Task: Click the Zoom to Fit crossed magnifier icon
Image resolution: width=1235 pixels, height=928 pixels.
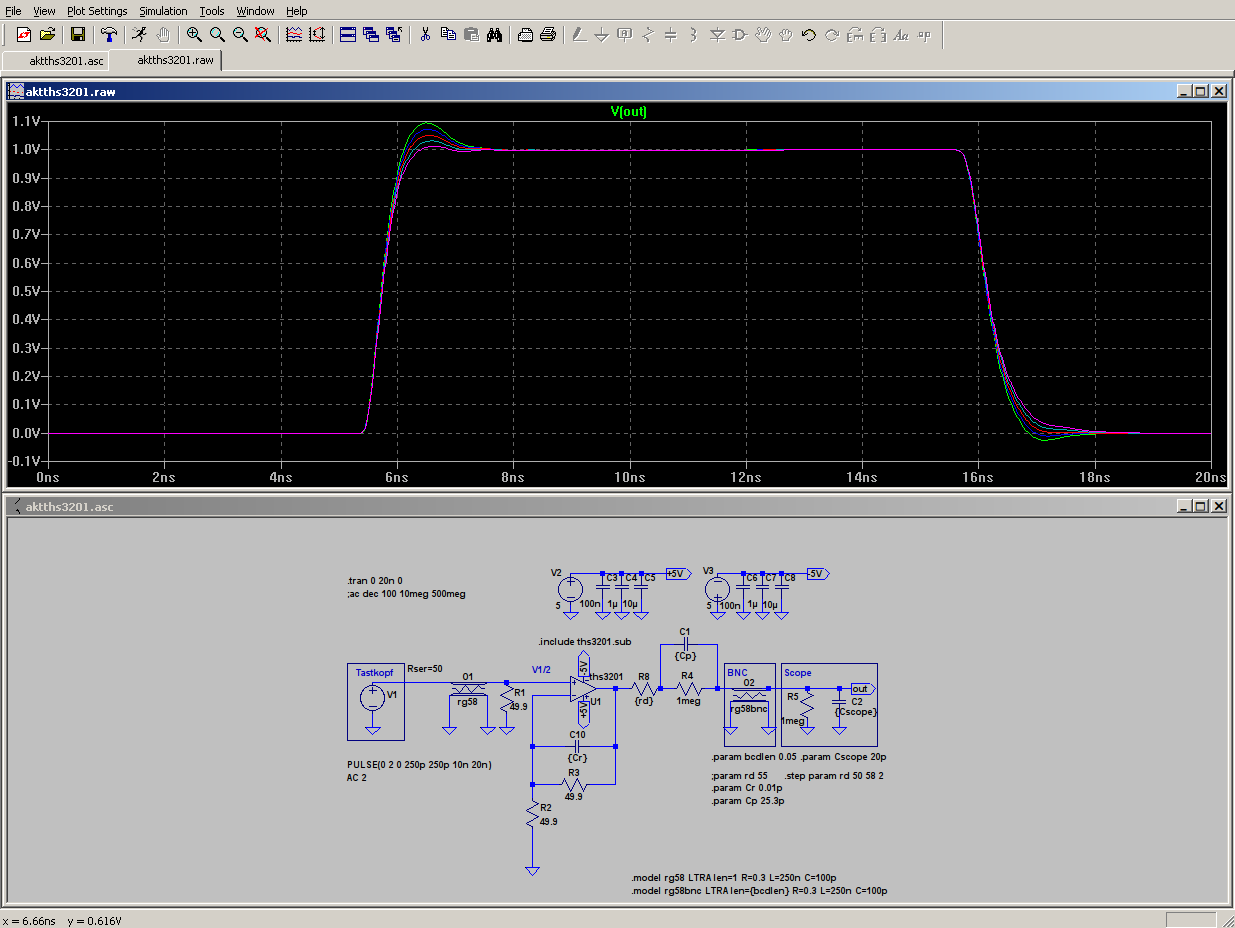Action: coord(263,34)
